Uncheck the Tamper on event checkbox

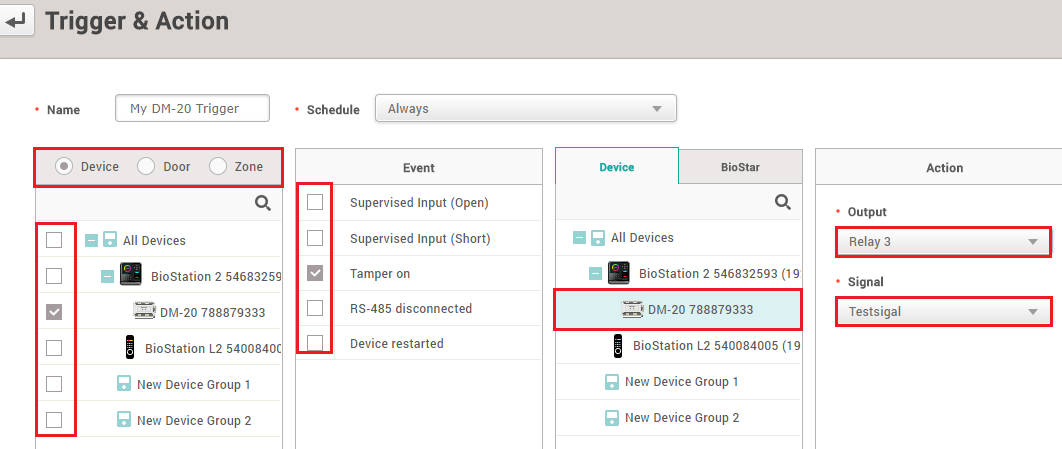315,273
